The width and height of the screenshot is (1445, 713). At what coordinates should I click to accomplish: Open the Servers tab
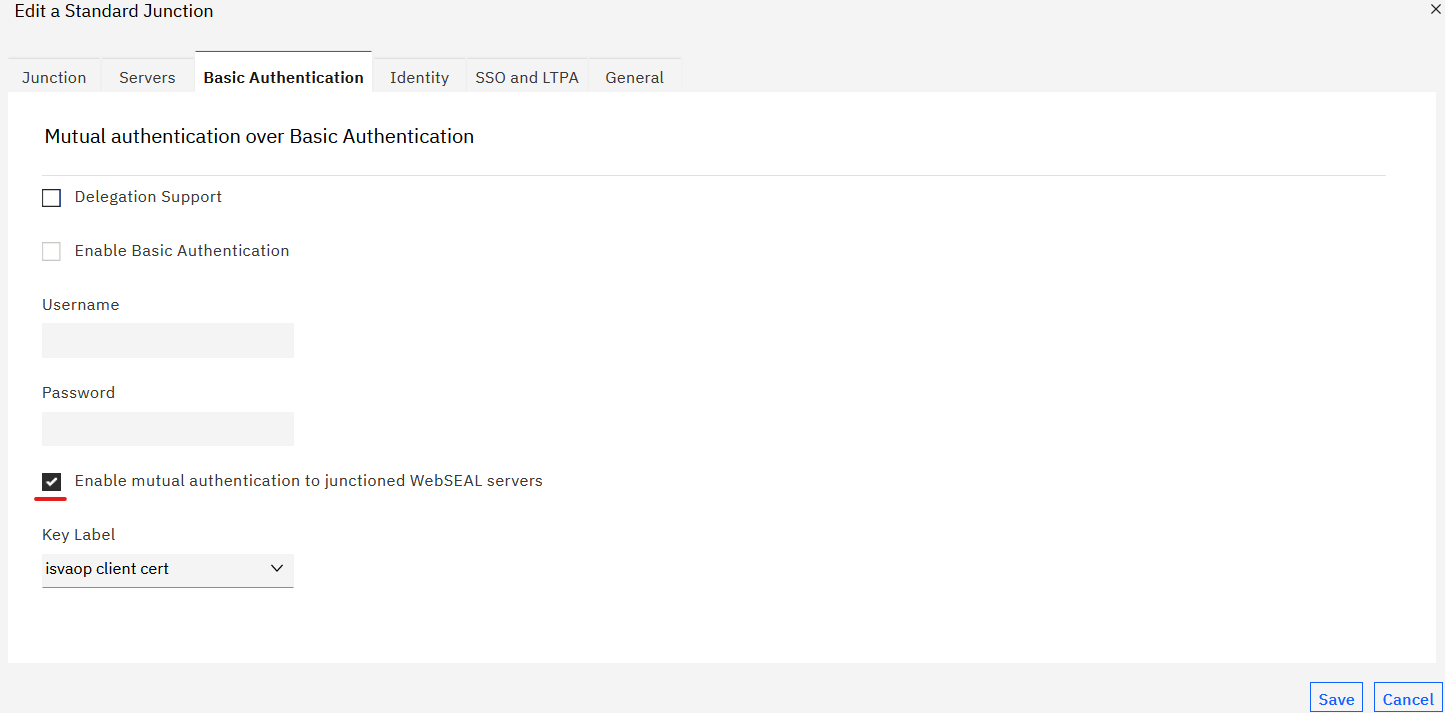[146, 77]
